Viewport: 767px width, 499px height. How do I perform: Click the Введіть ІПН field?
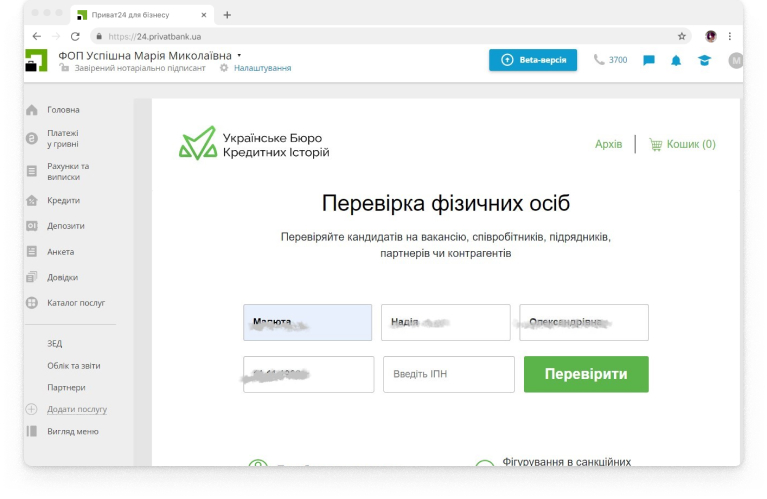click(x=449, y=374)
